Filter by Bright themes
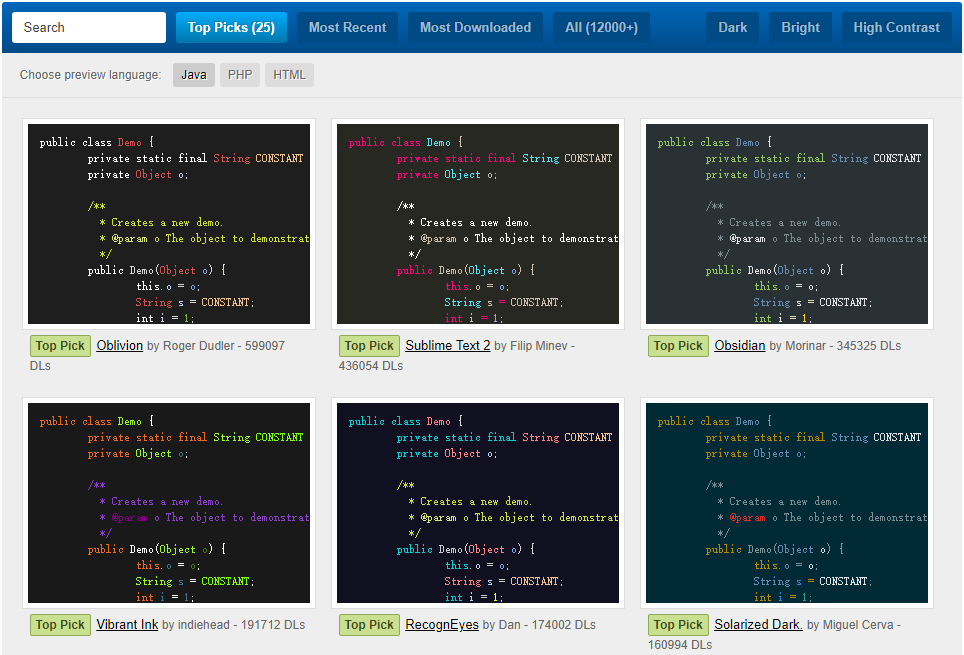Image resolution: width=964 pixels, height=655 pixels. point(800,28)
